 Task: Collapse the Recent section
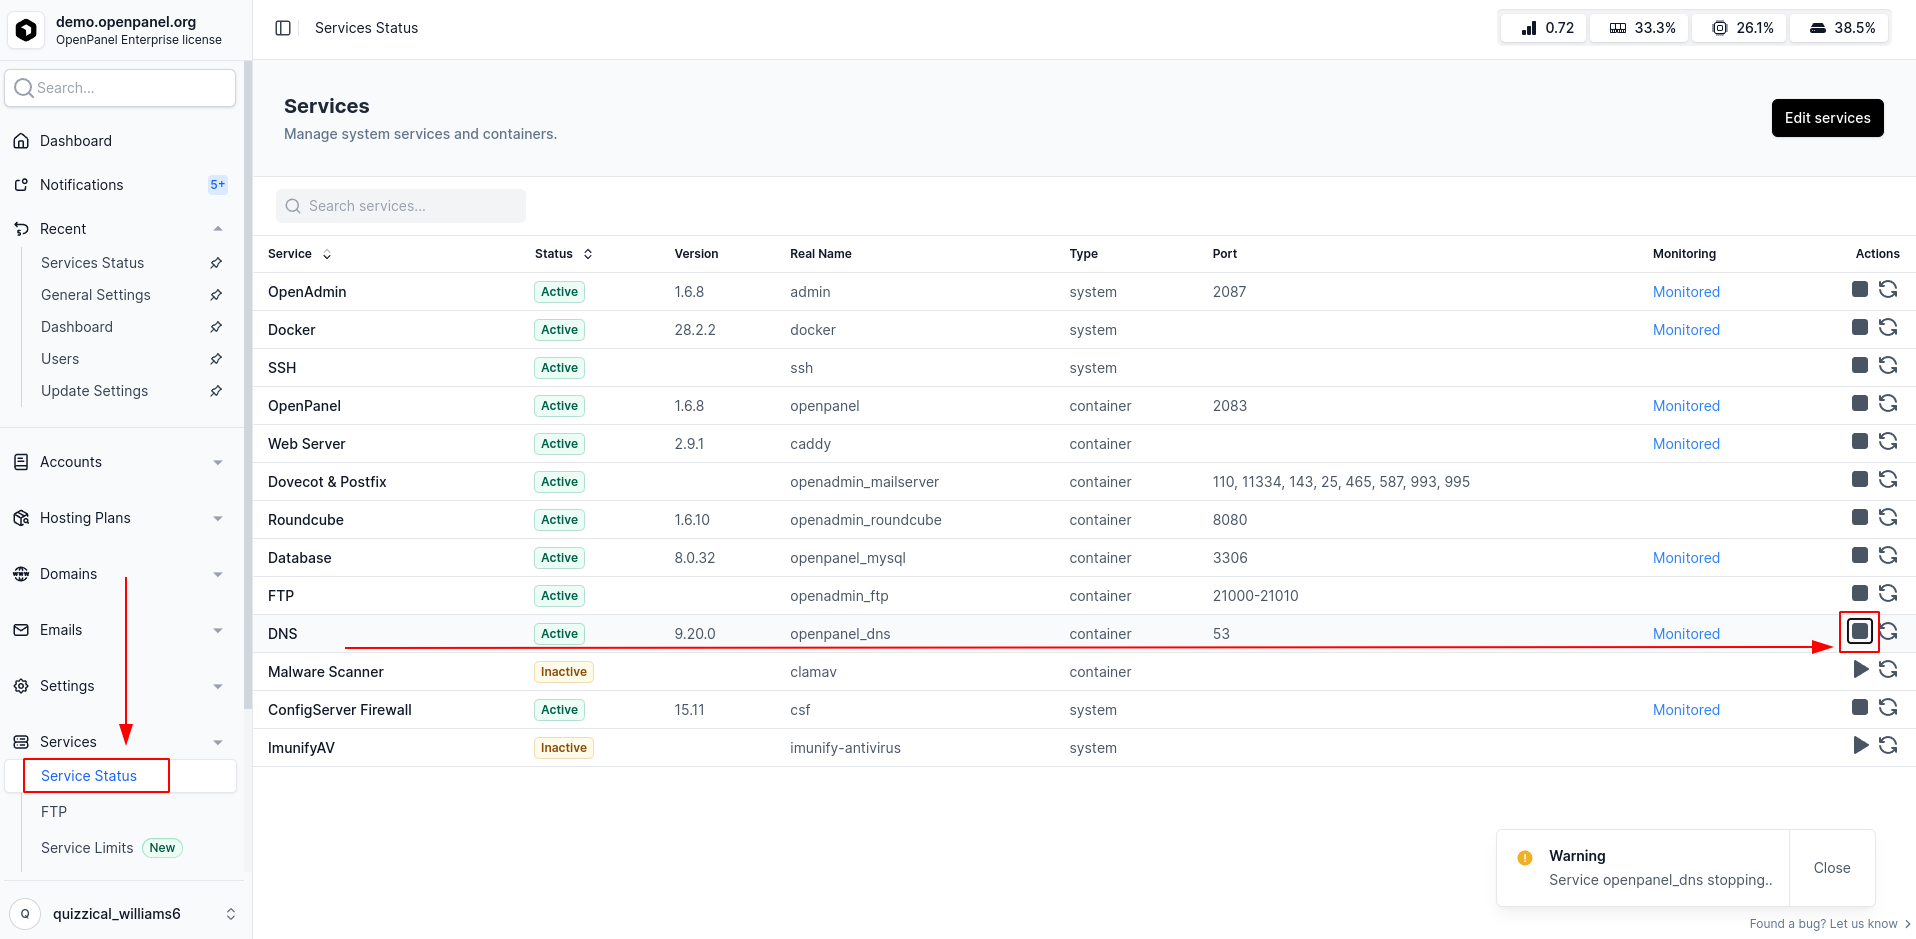pos(218,229)
